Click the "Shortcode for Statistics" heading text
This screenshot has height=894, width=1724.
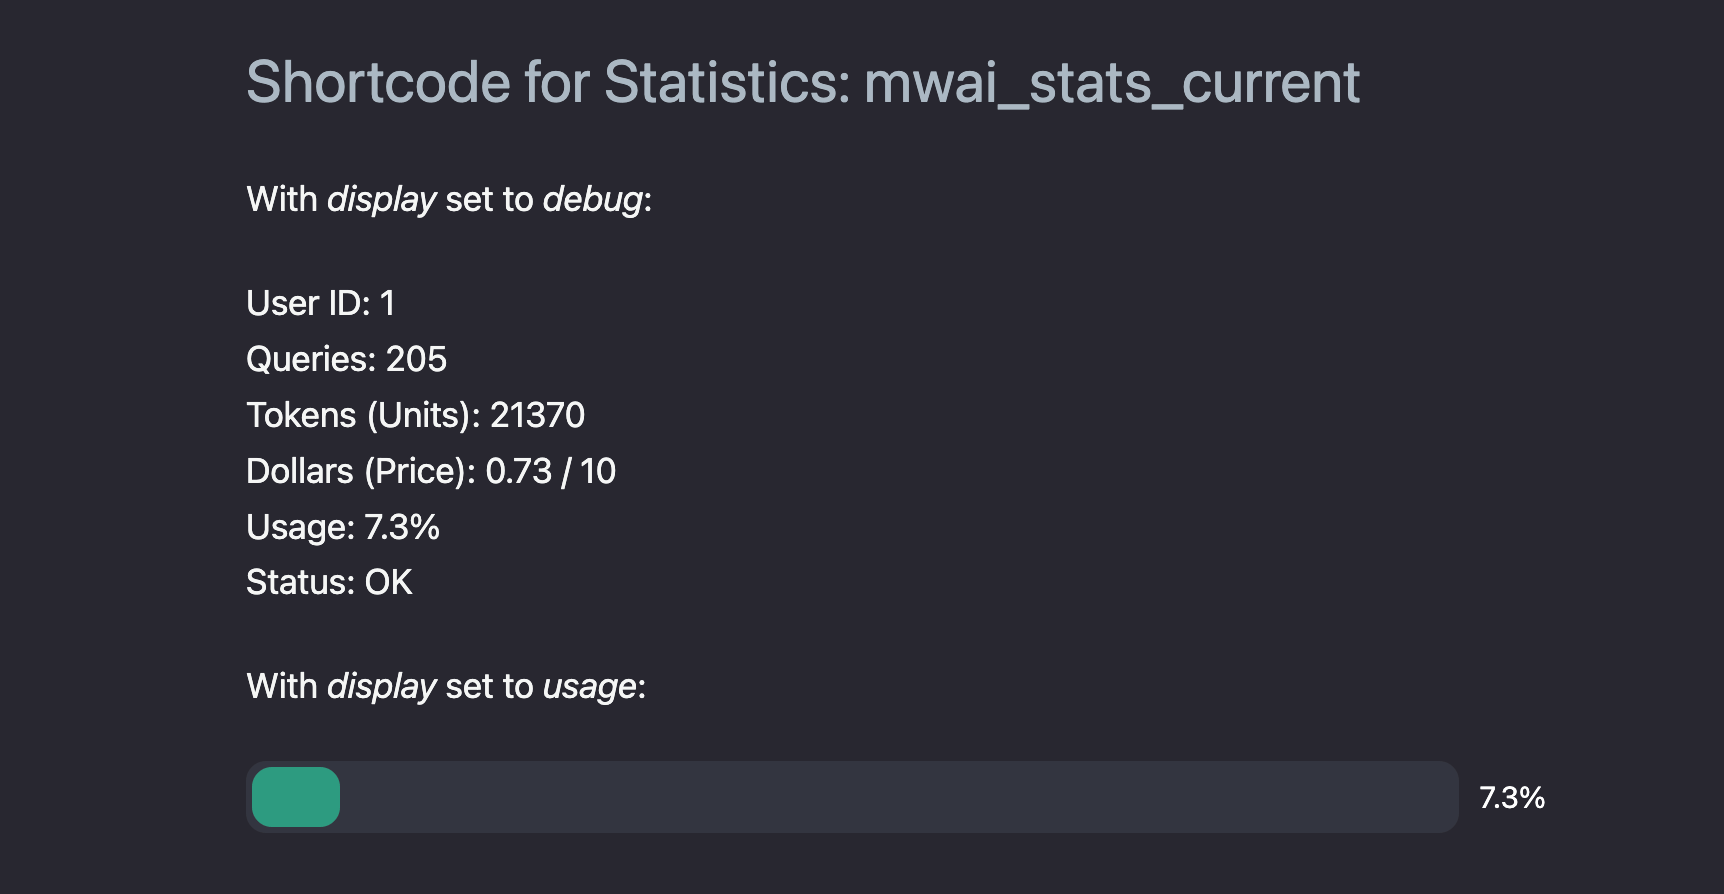tap(547, 82)
